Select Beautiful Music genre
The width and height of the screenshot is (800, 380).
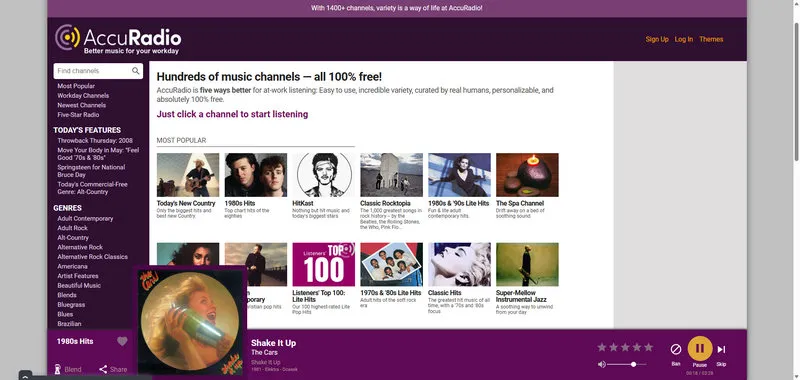point(79,286)
